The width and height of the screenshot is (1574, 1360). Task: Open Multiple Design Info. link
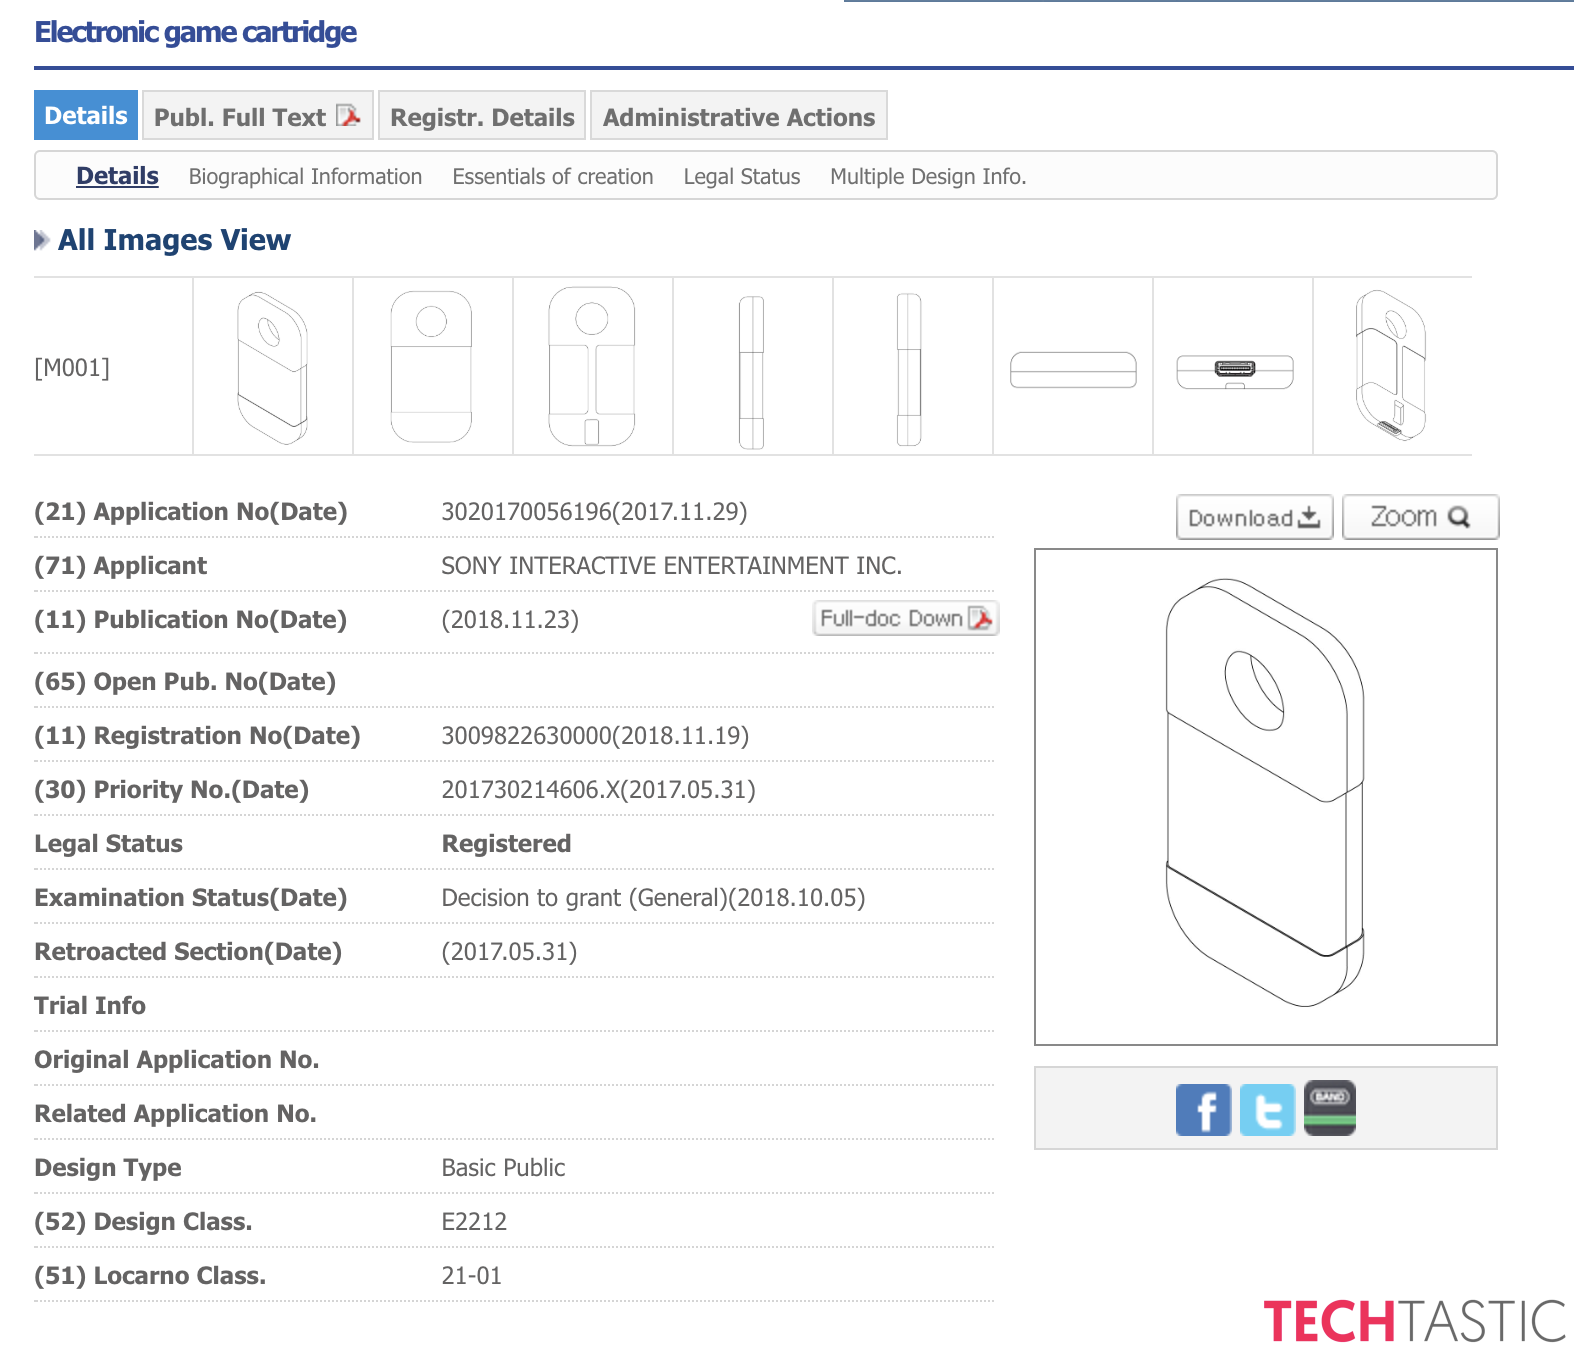927,177
